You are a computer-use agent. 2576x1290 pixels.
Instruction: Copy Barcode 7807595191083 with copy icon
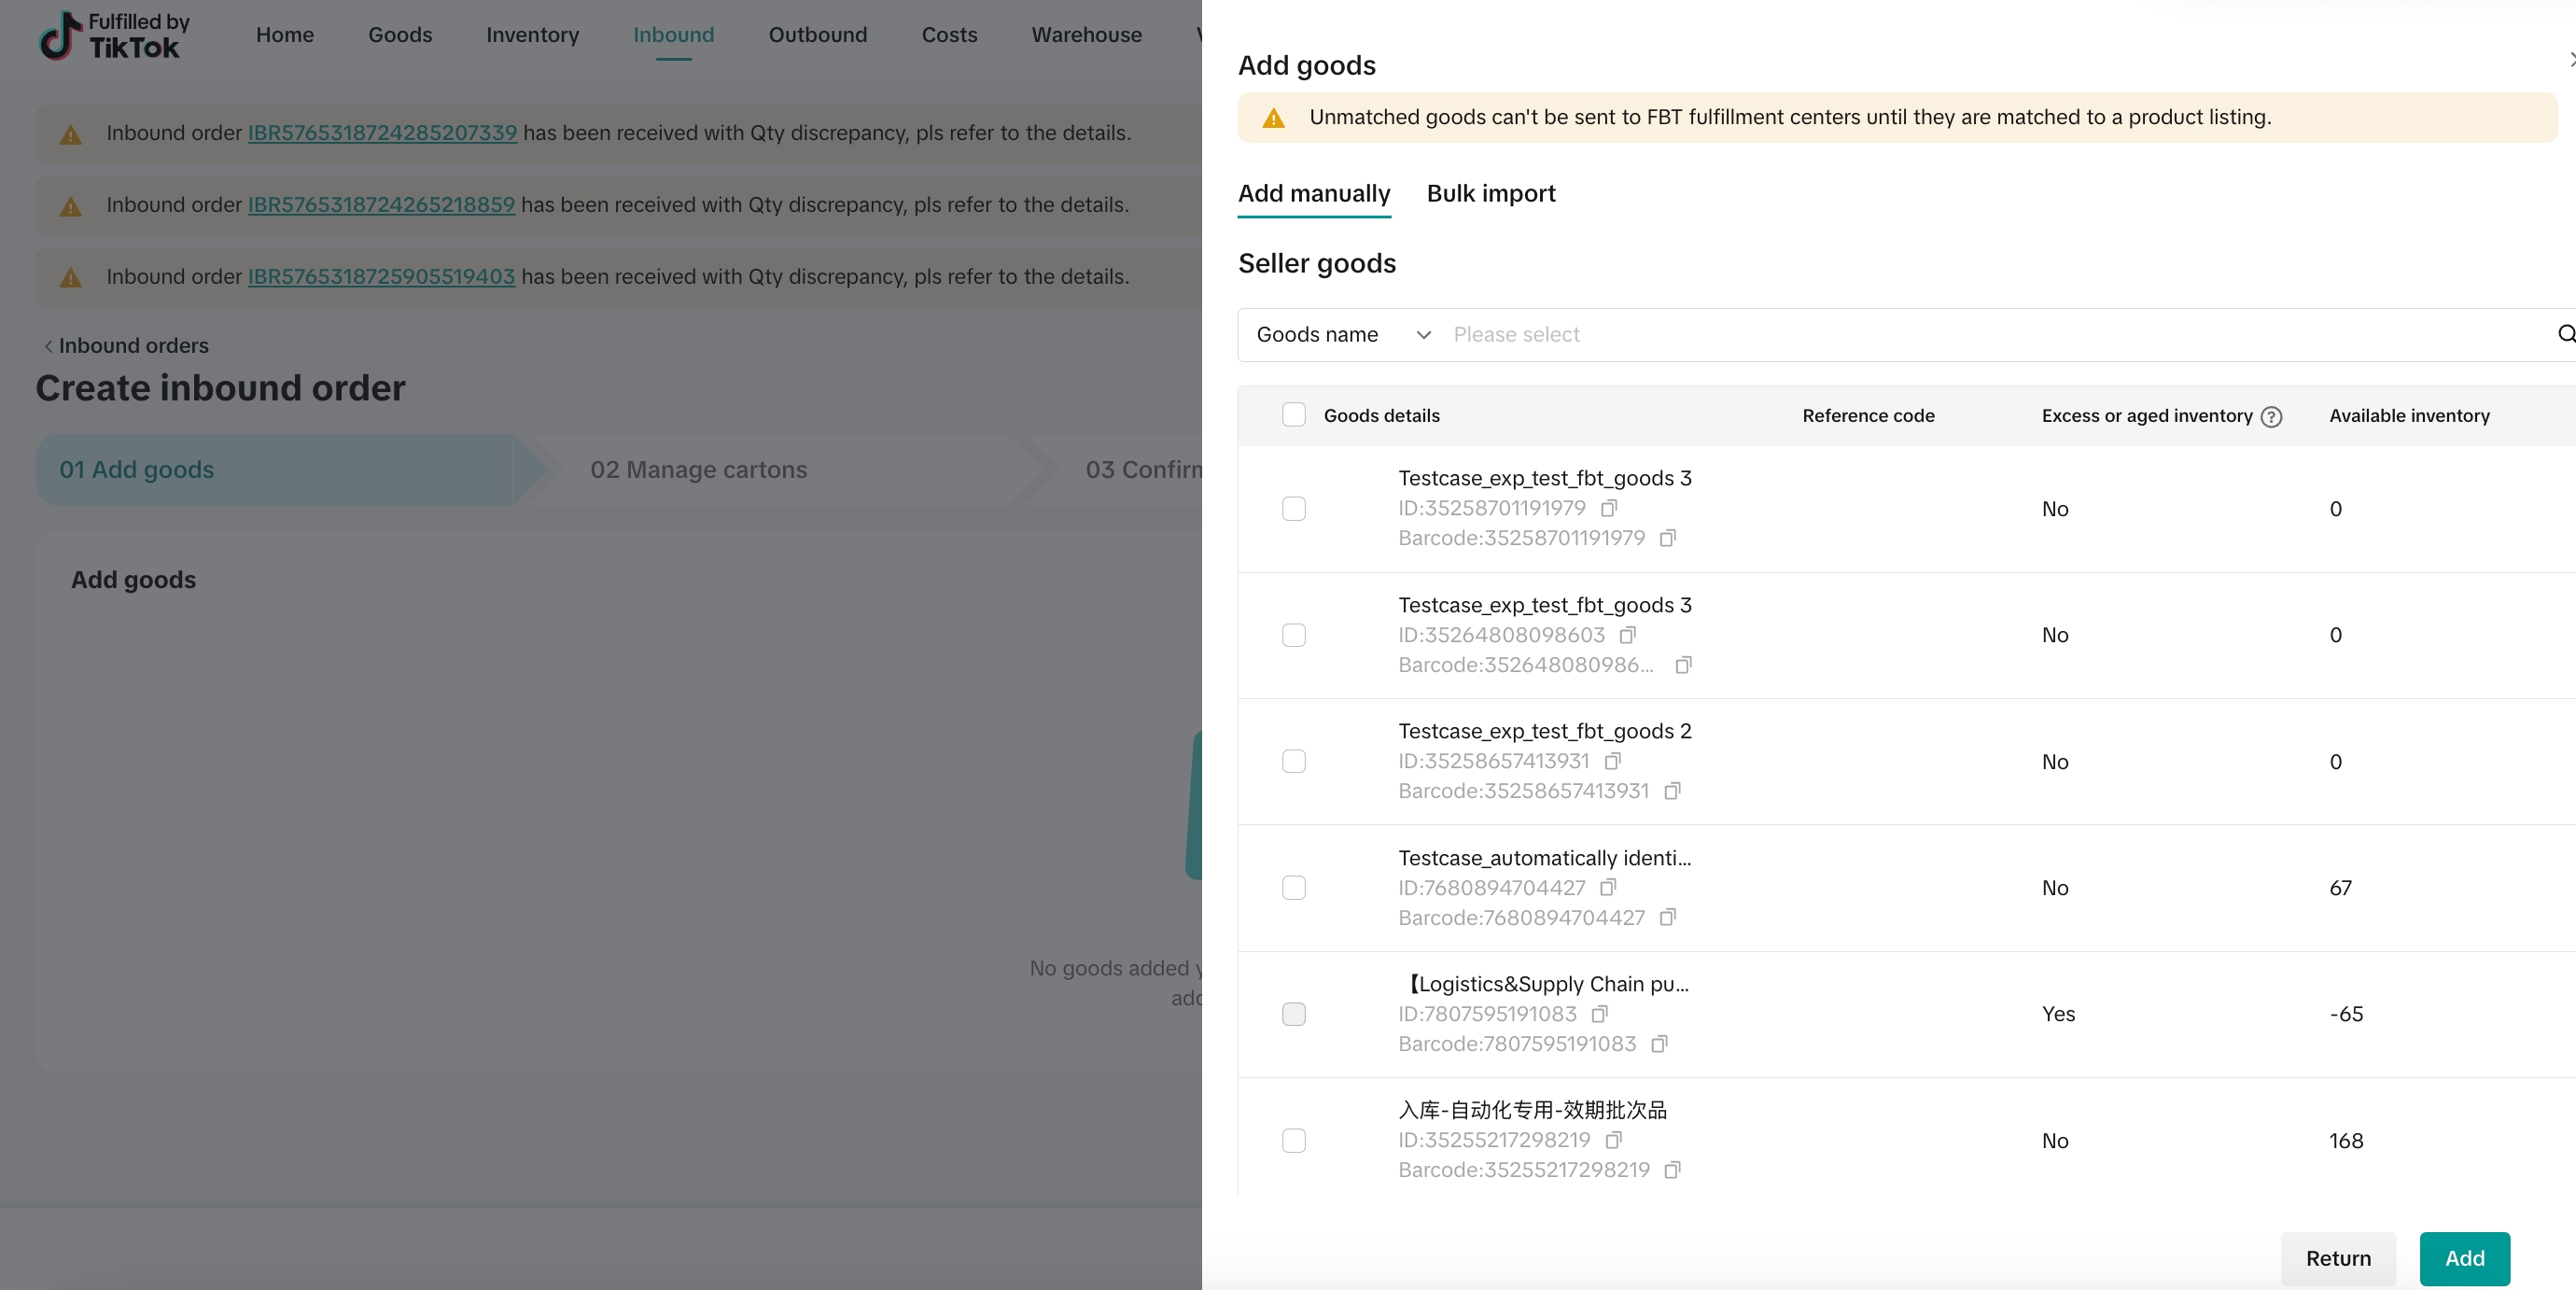click(1659, 1044)
